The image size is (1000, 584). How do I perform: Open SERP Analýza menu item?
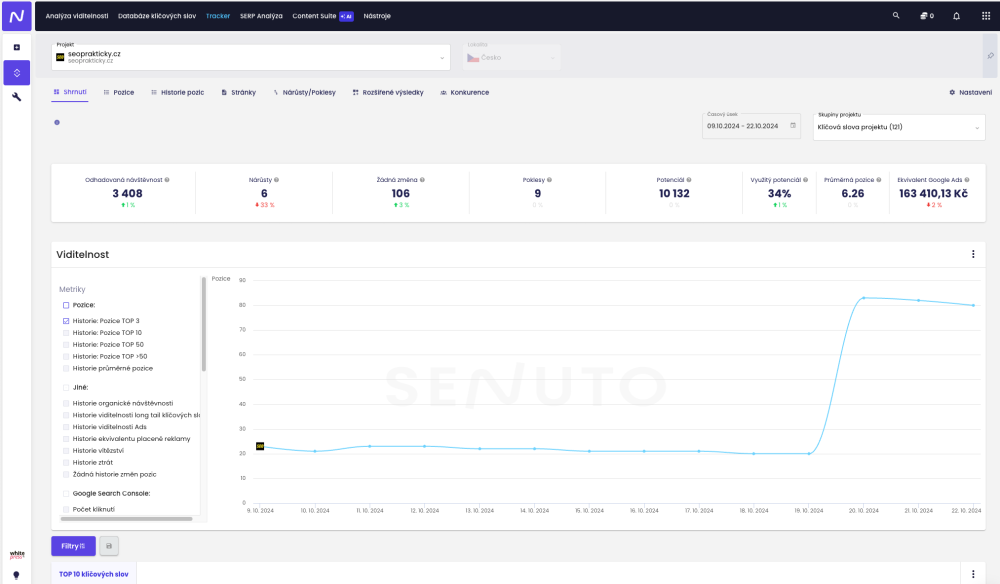click(x=261, y=16)
